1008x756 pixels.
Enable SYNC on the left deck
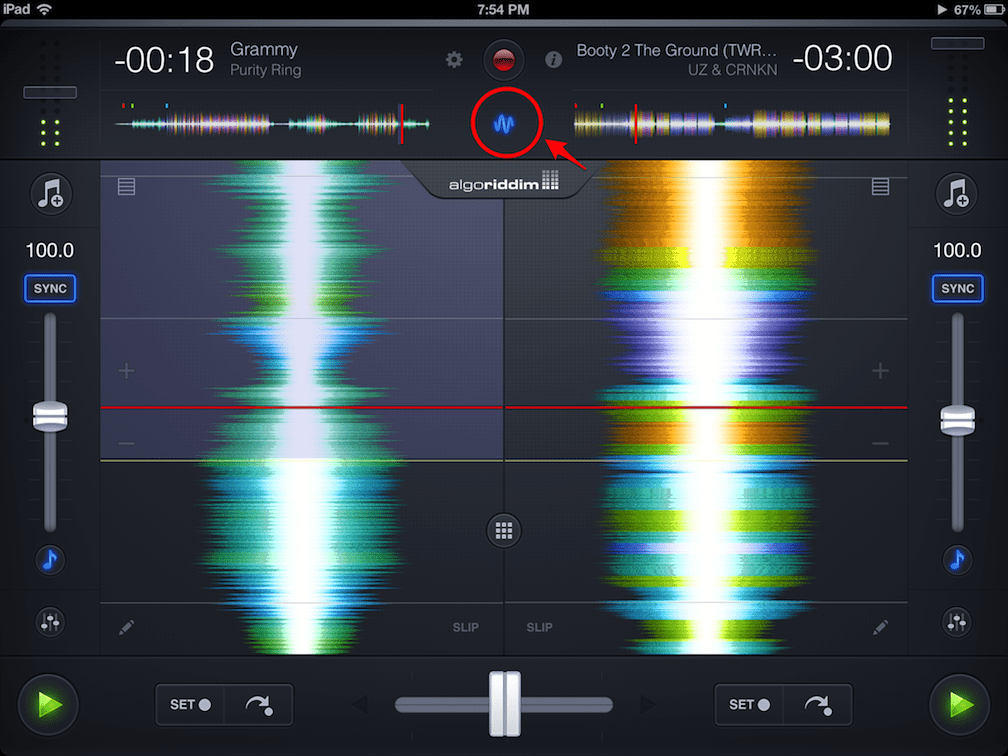coord(49,288)
